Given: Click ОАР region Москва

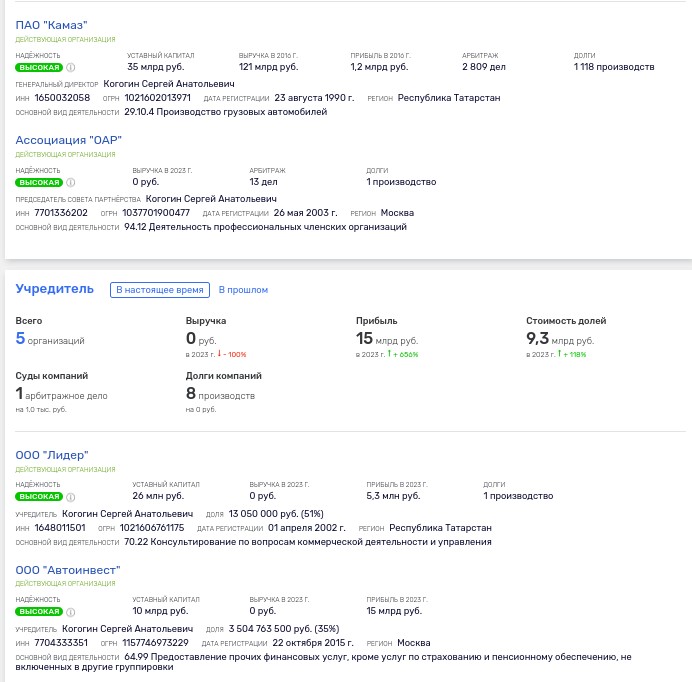Looking at the screenshot, I should click(397, 213).
